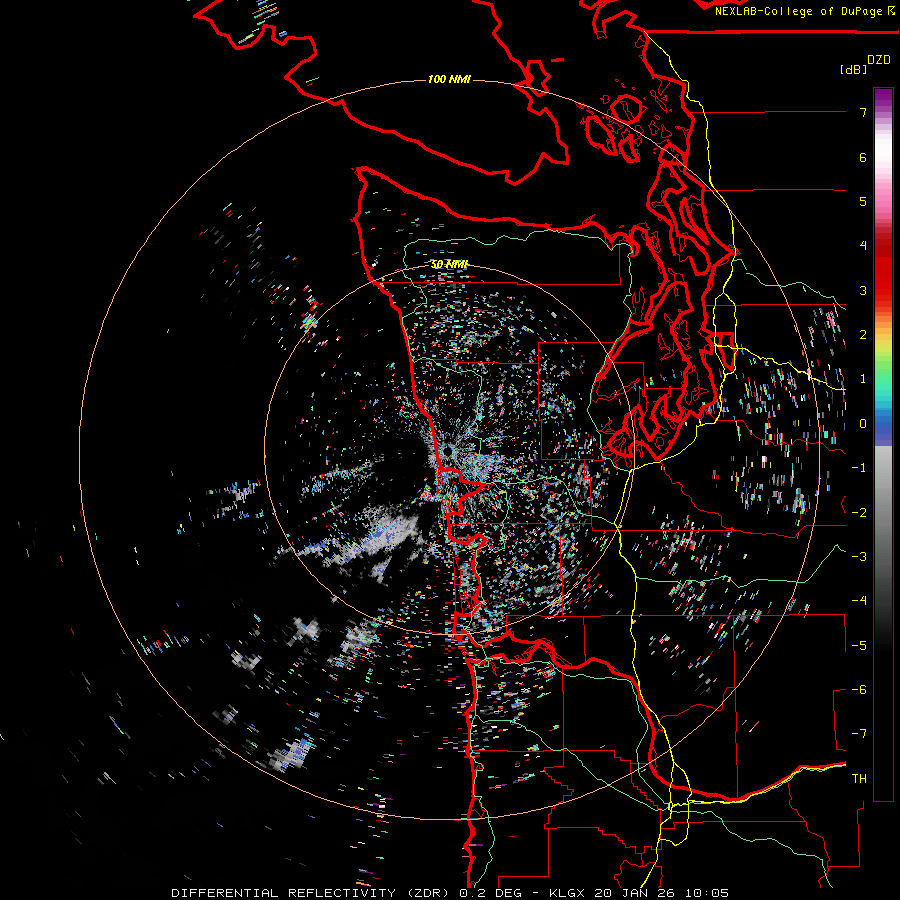Click the vertical ZDR color bar

pos(883,444)
